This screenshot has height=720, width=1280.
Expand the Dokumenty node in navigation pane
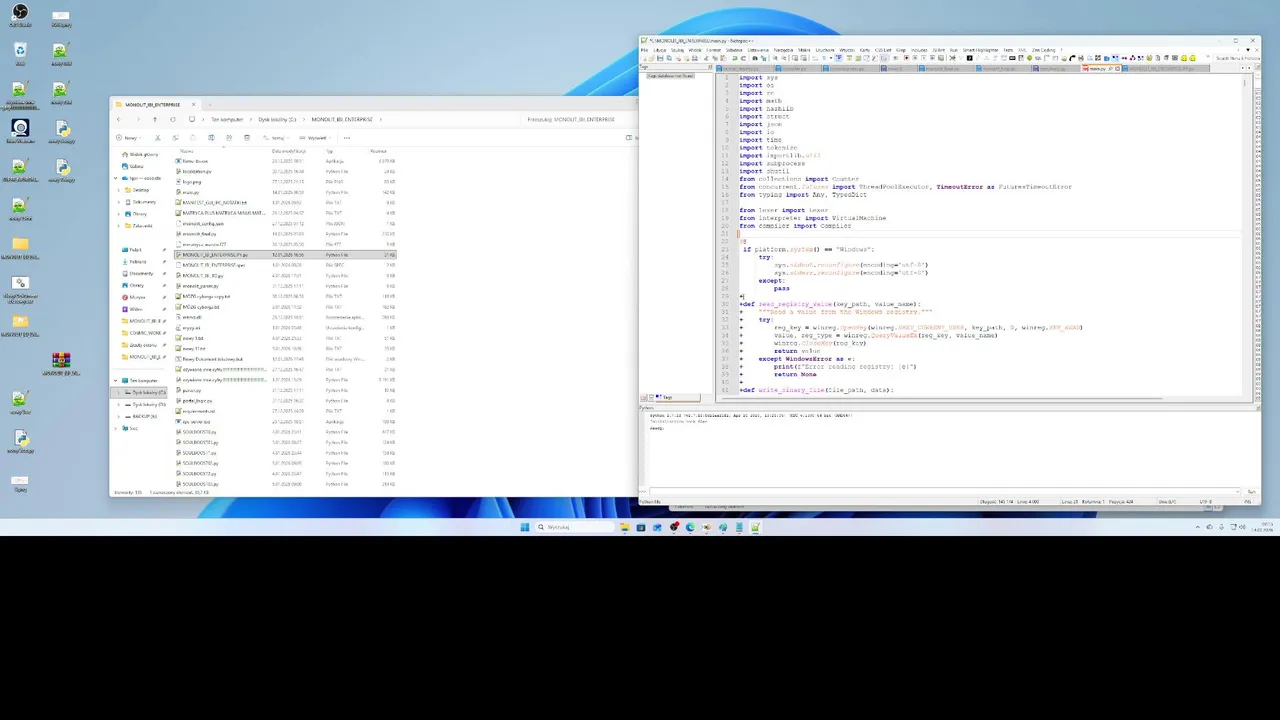tap(119, 202)
